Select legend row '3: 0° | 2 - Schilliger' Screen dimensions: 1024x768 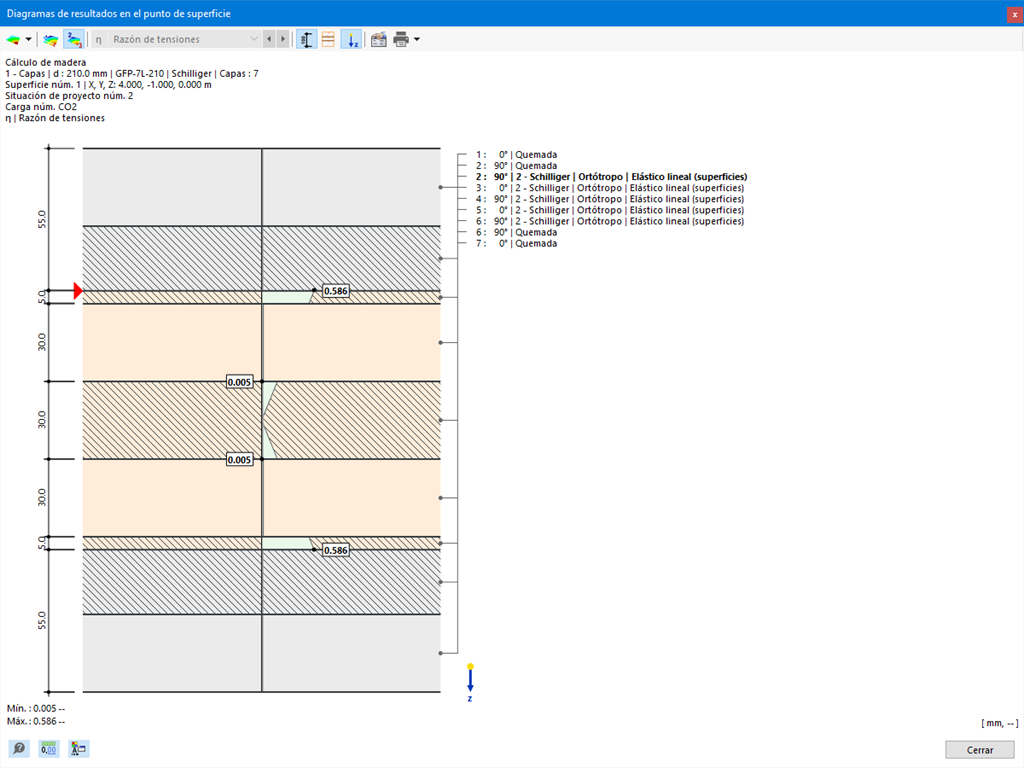(610, 188)
